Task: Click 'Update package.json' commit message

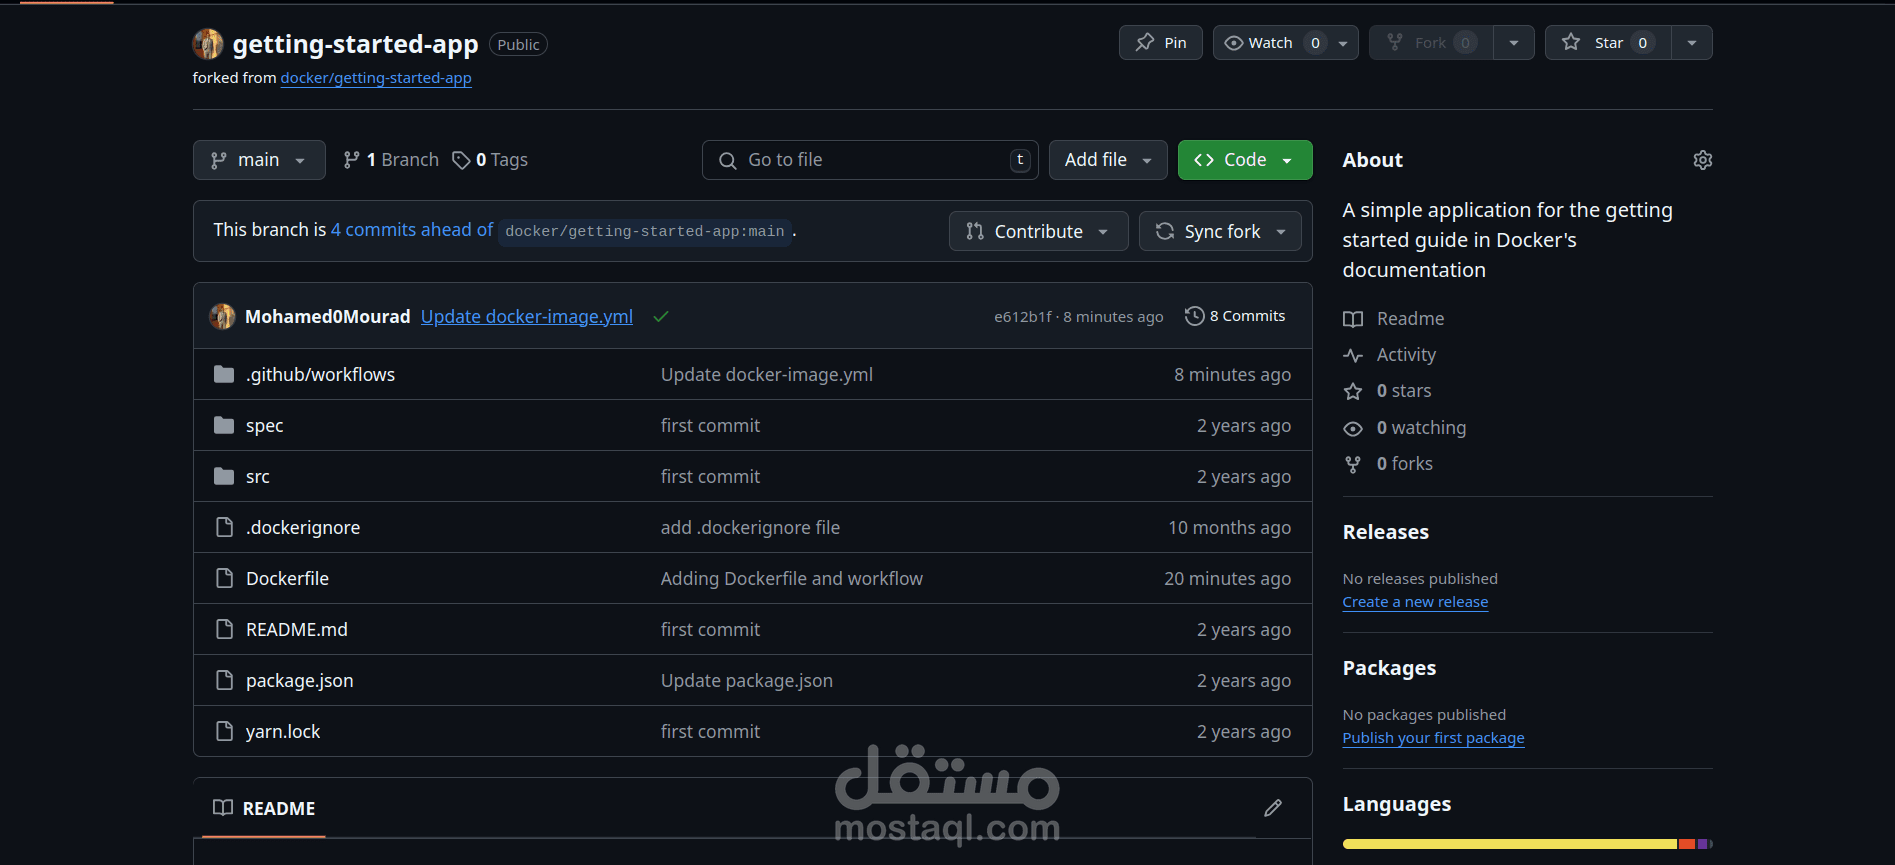Action: click(746, 680)
